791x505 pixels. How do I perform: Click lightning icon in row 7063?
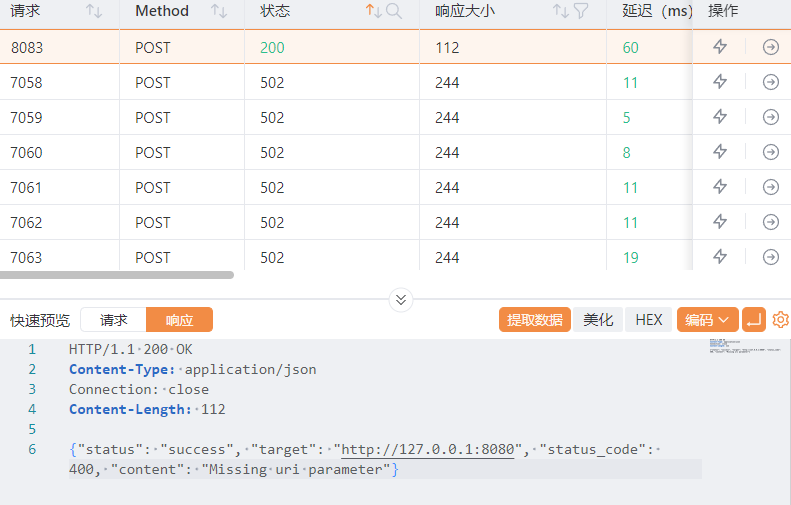coord(720,257)
